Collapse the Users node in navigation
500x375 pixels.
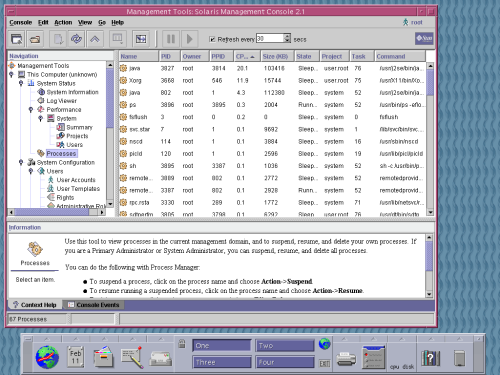pyautogui.click(x=31, y=171)
